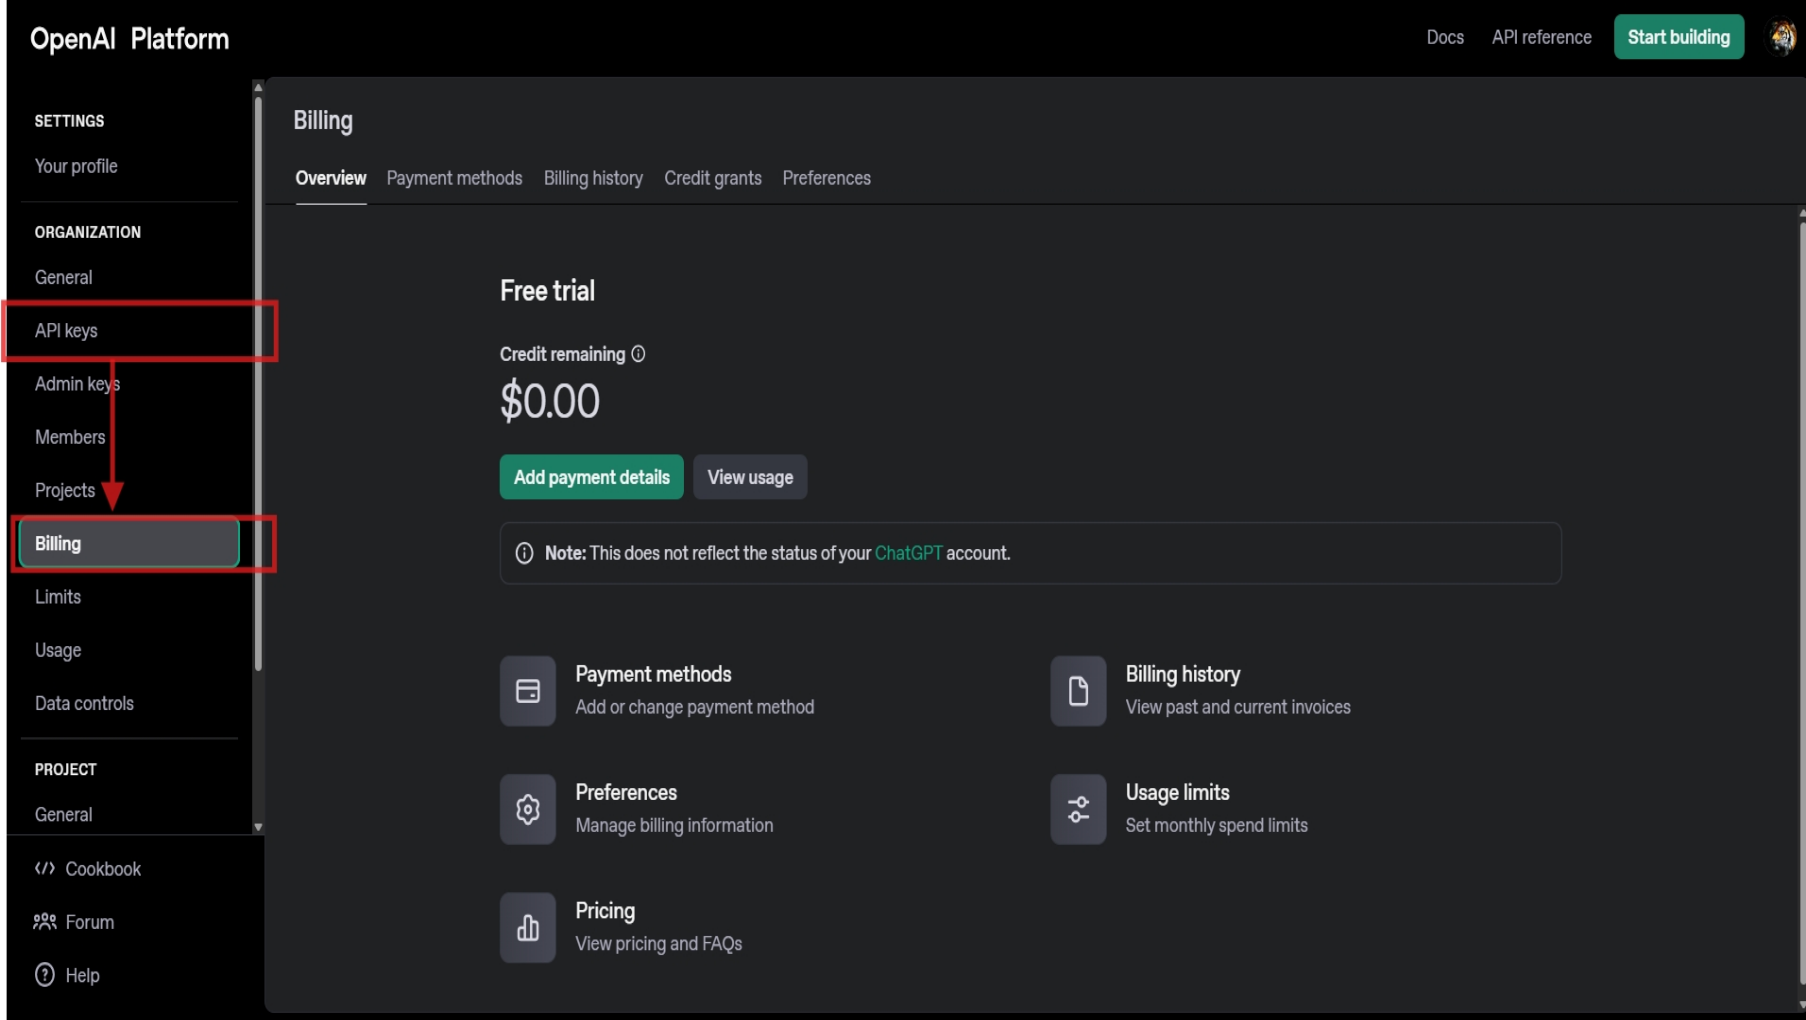Click the $0.00 credit amount
1806x1020 pixels.
point(550,401)
